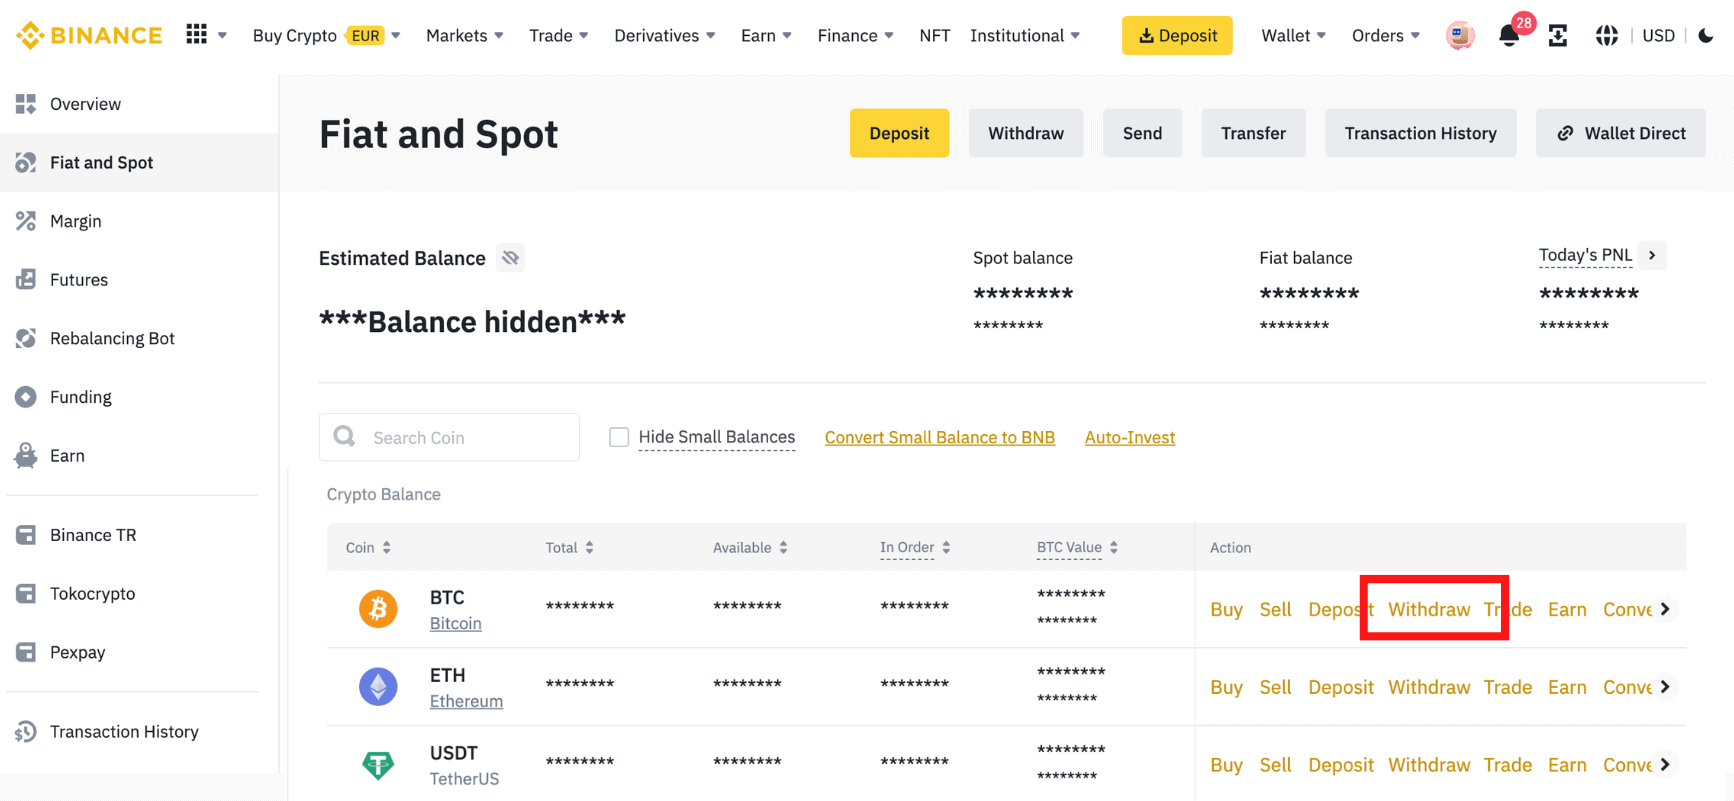1734x801 pixels.
Task: Expand more actions arrow in BTC row
Action: pyautogui.click(x=1665, y=609)
